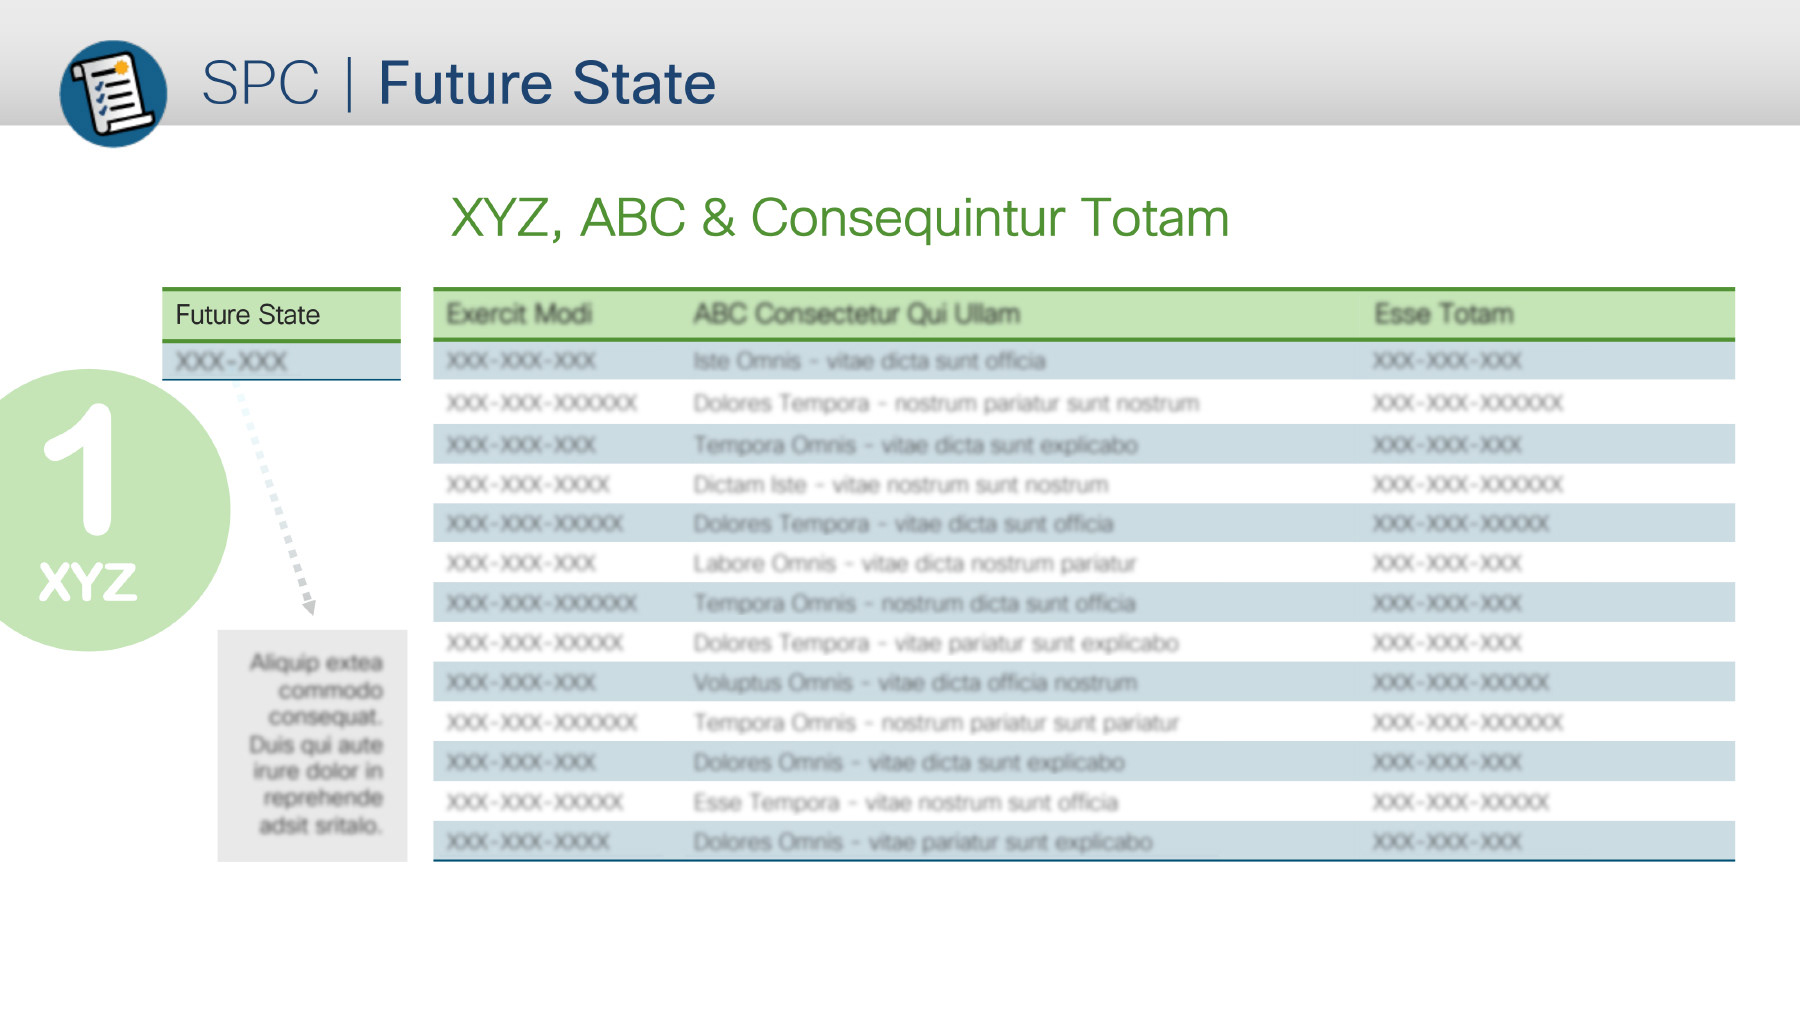Screen dimensions: 1800x1012
Task: Select the "XYZ, ABC & Consequintur Totam" heading
Action: (x=840, y=218)
